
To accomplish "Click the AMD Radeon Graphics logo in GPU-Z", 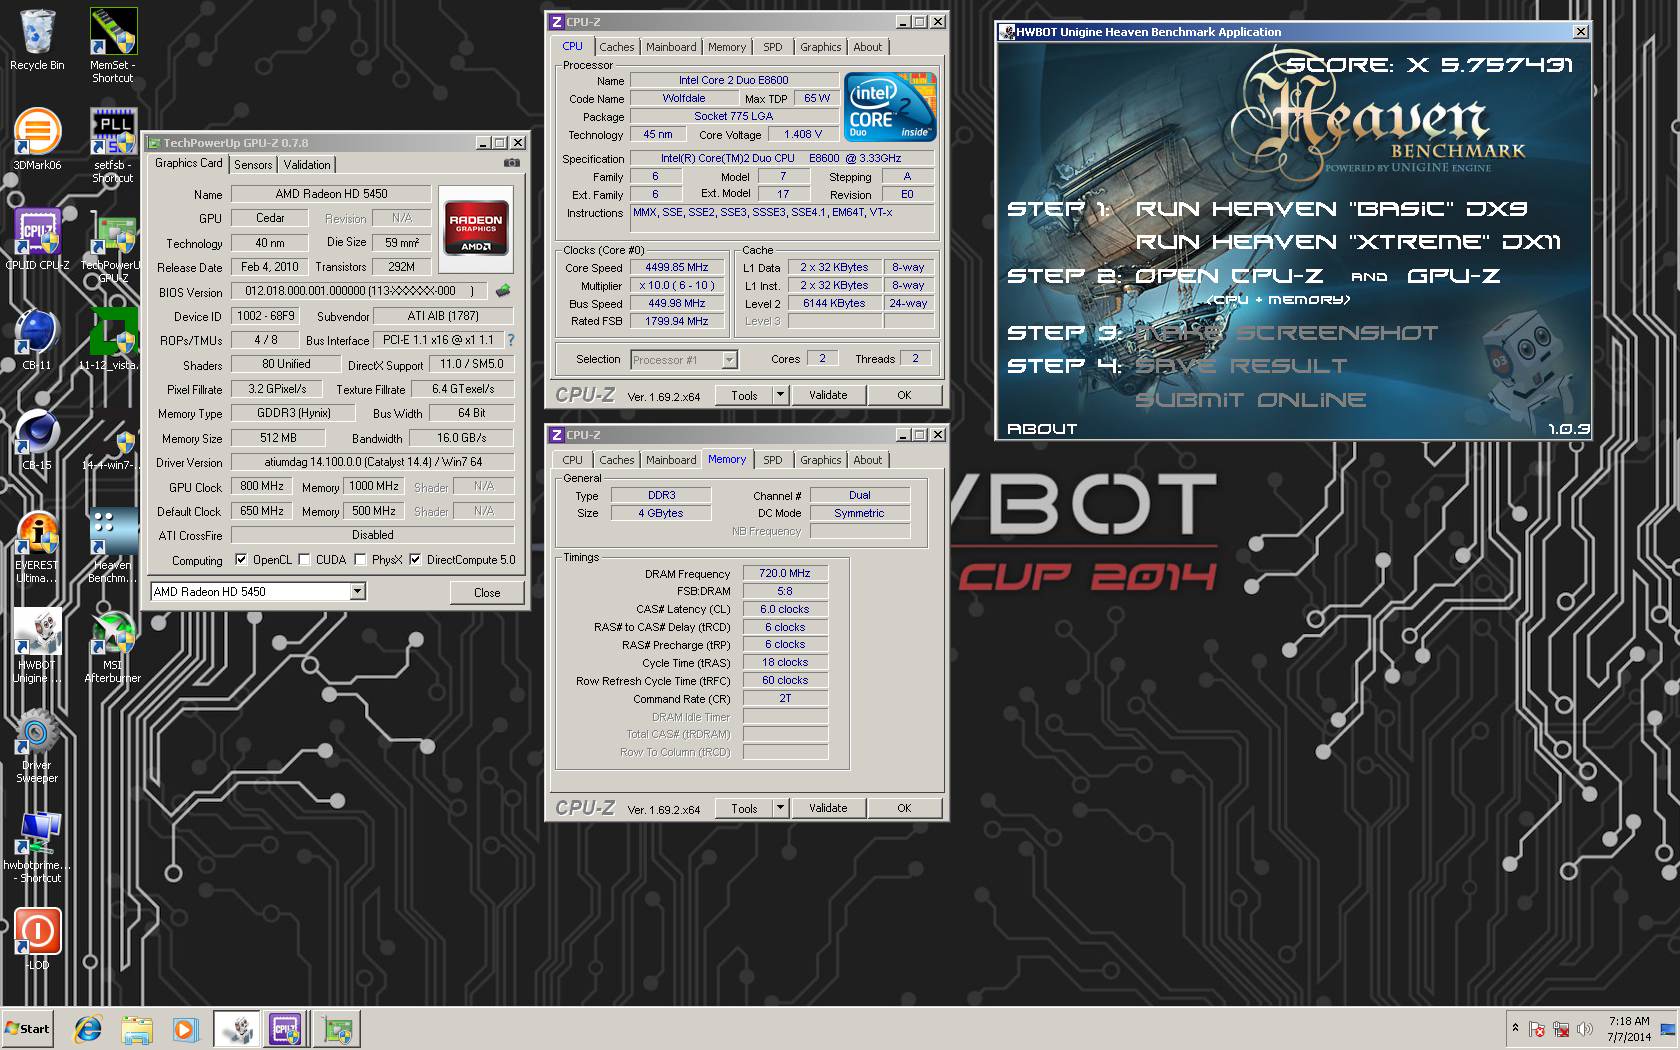I will point(476,229).
